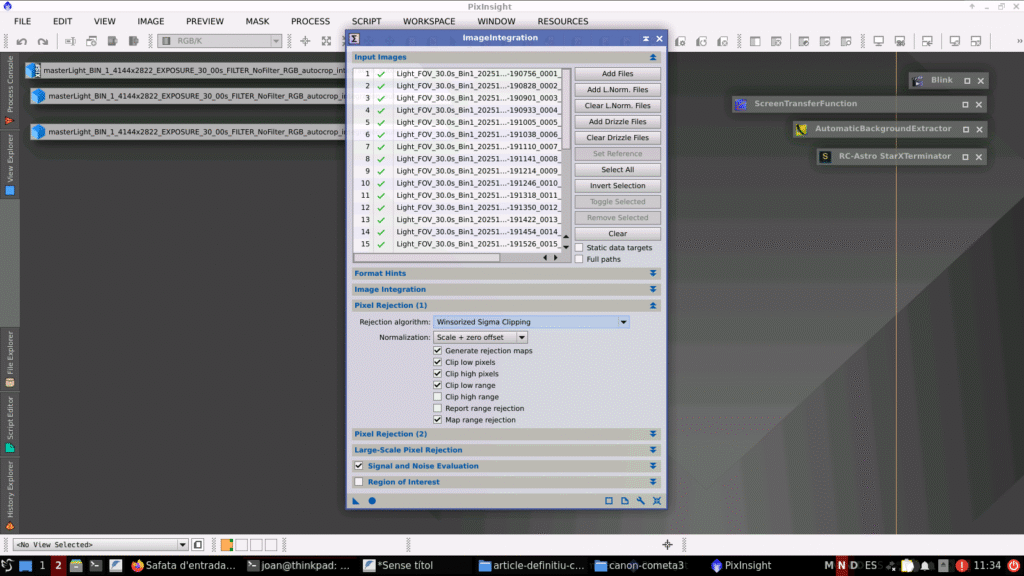Click the AutomaticBackgroundExtractor process icon
Image resolution: width=1024 pixels, height=576 pixels.
pyautogui.click(x=801, y=129)
